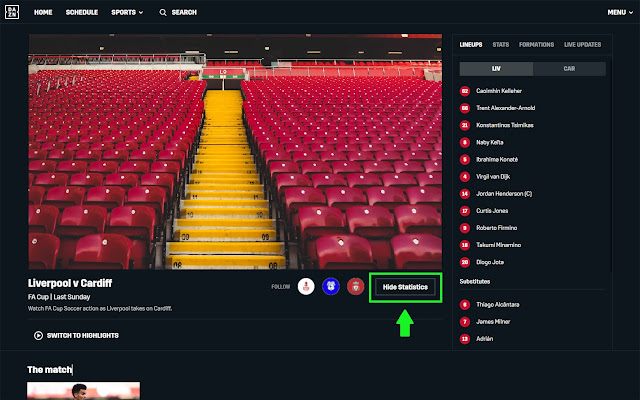Screen dimensions: 640x400
Task: Switch to the Lineups tab
Action: point(471,44)
